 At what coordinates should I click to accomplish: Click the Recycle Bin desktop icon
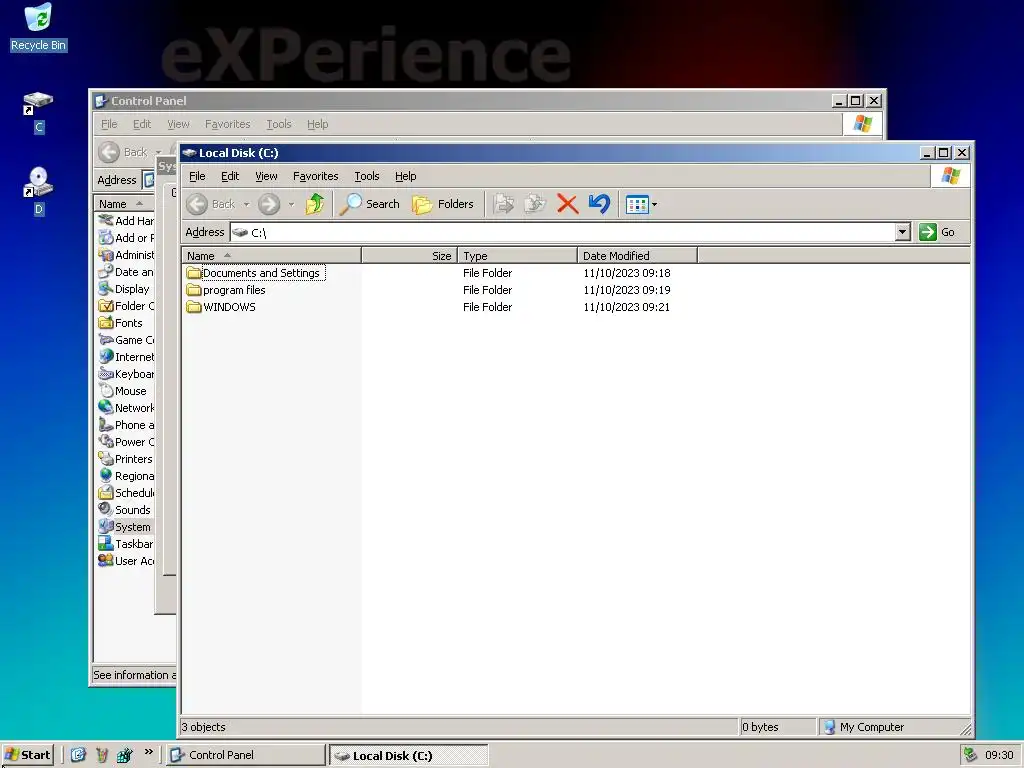coord(38,27)
